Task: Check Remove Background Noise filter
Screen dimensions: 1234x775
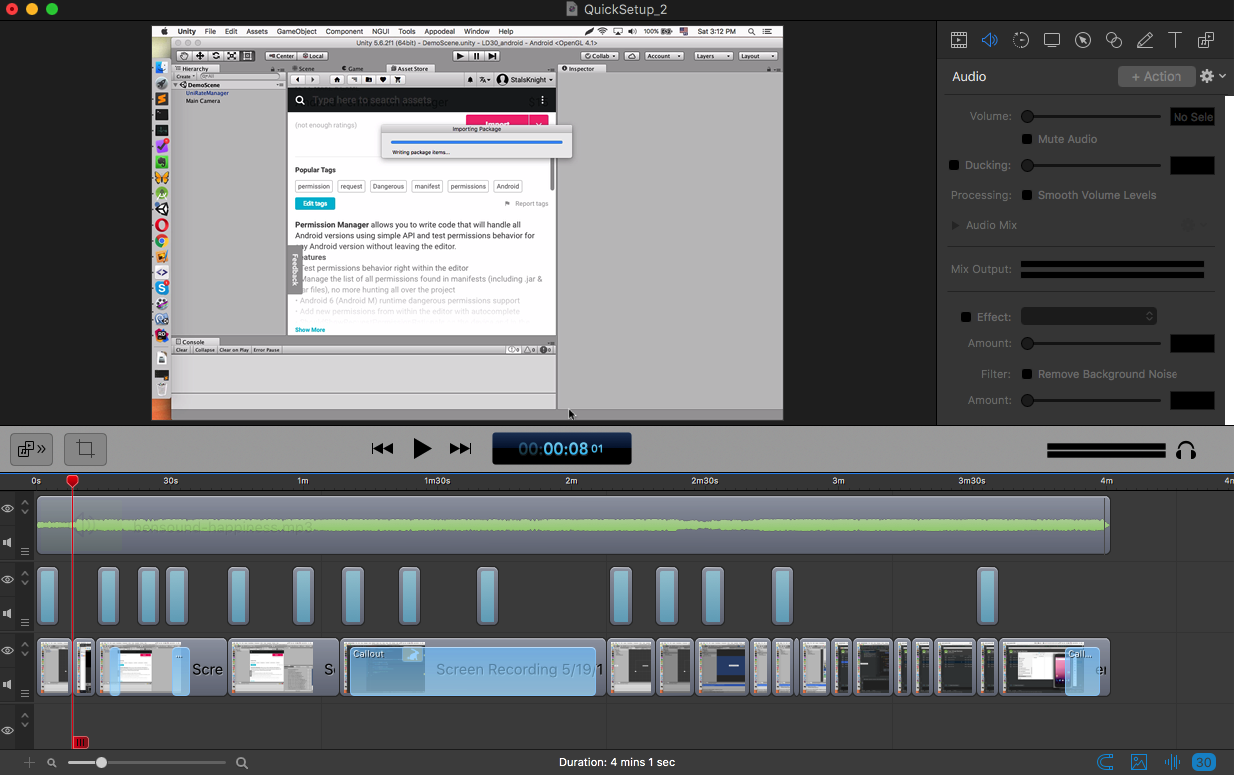Action: (x=1027, y=374)
